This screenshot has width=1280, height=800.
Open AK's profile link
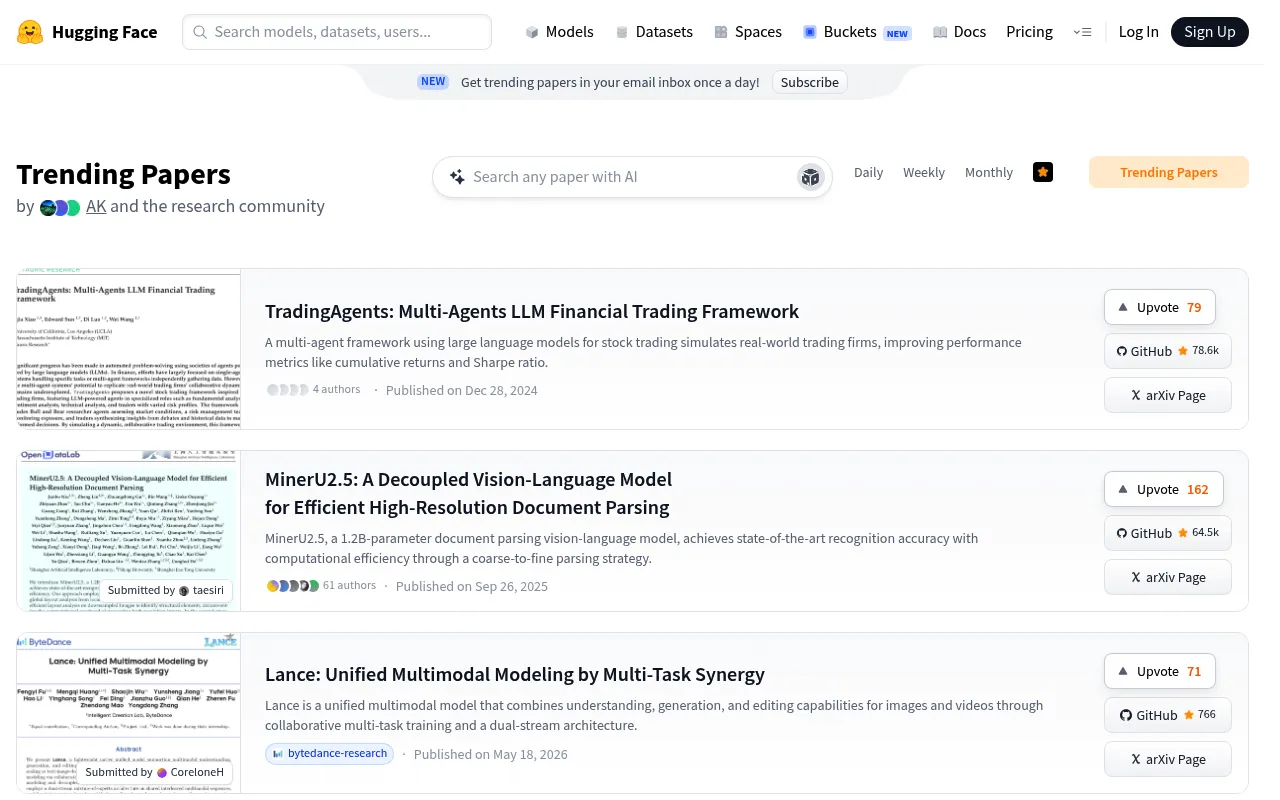(96, 206)
